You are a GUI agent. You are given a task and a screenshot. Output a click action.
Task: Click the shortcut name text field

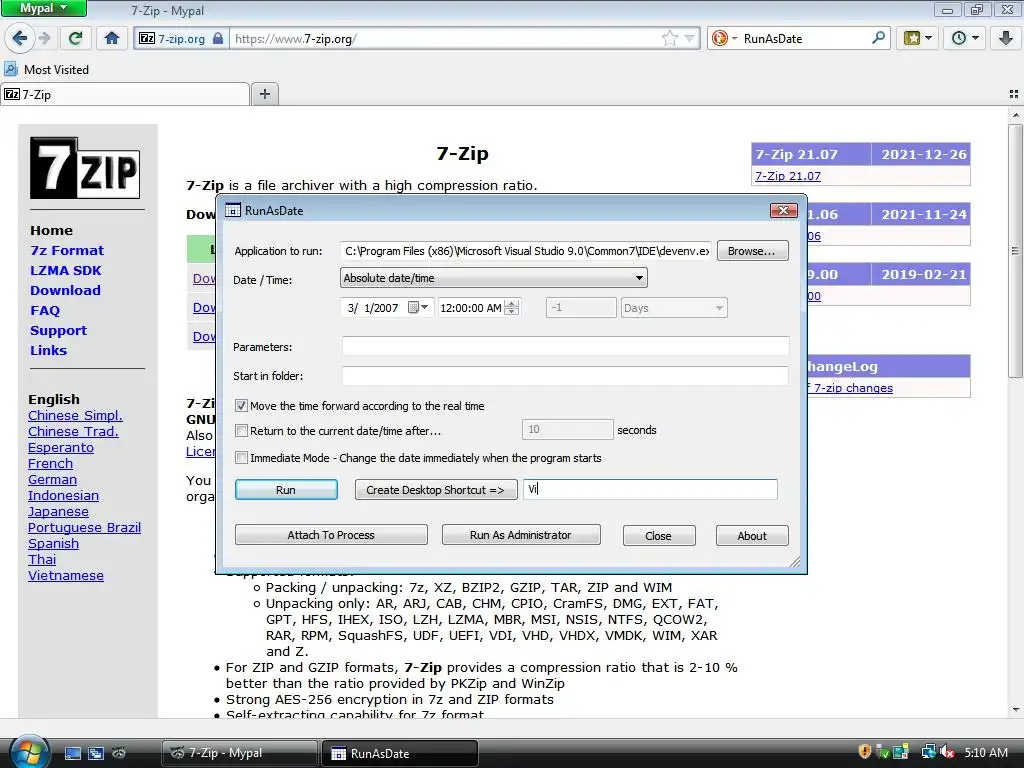click(x=650, y=489)
